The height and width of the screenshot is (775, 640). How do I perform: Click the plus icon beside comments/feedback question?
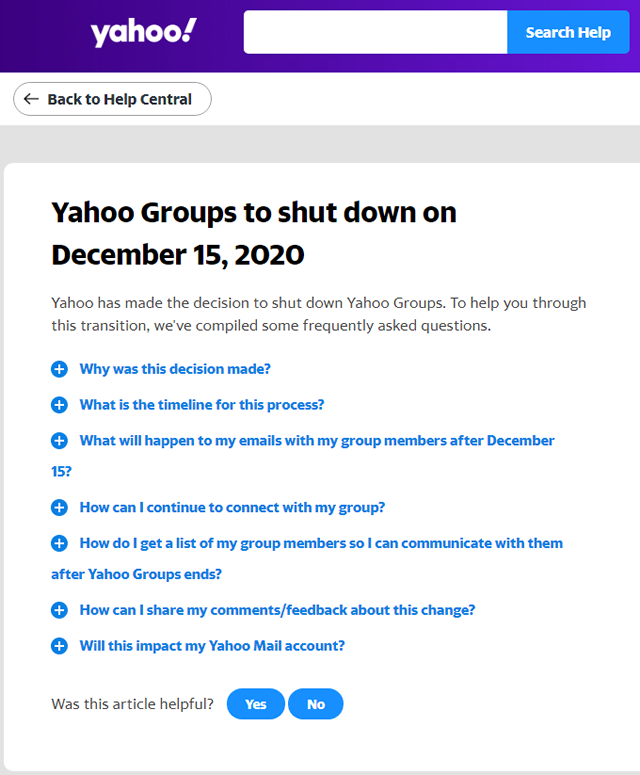pyautogui.click(x=60, y=610)
